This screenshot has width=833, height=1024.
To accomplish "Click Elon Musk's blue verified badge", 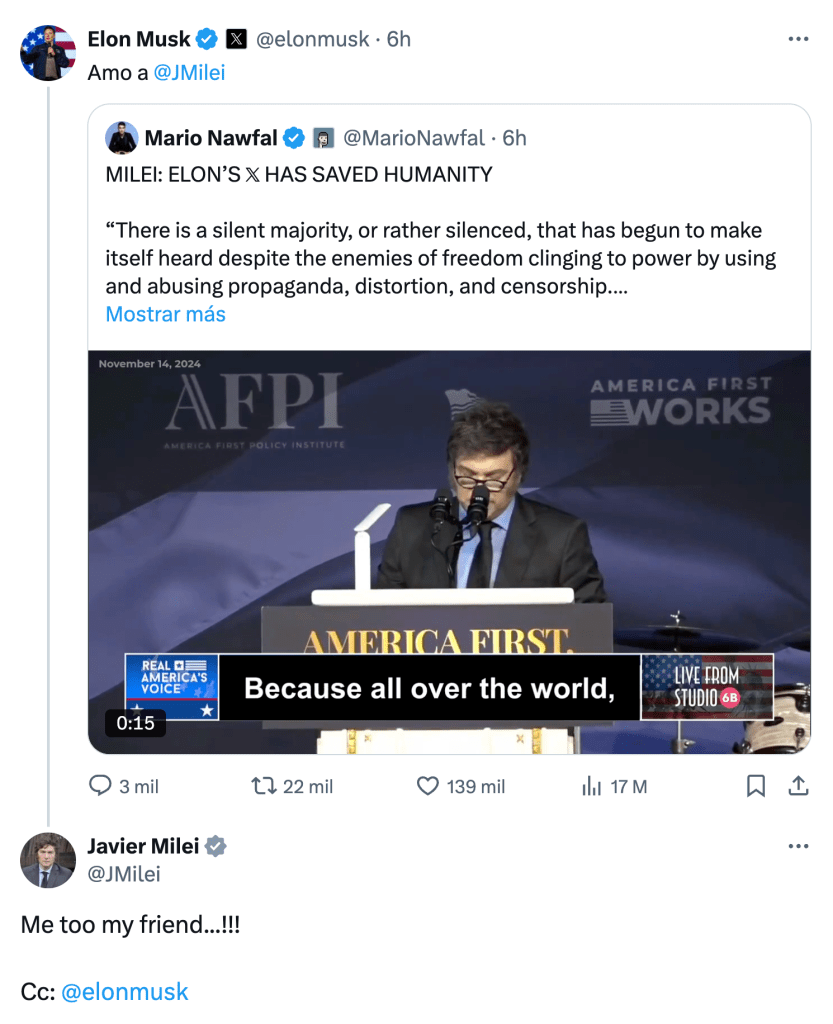I will (207, 39).
